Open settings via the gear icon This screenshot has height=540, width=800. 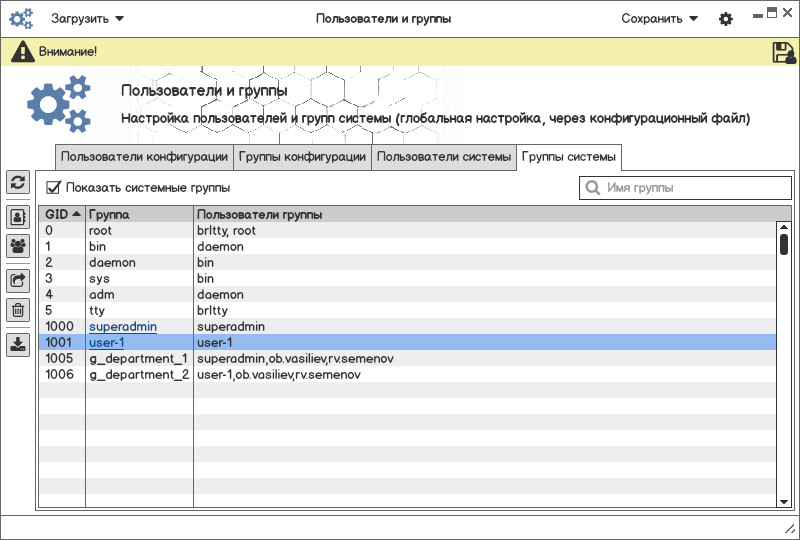(x=726, y=19)
